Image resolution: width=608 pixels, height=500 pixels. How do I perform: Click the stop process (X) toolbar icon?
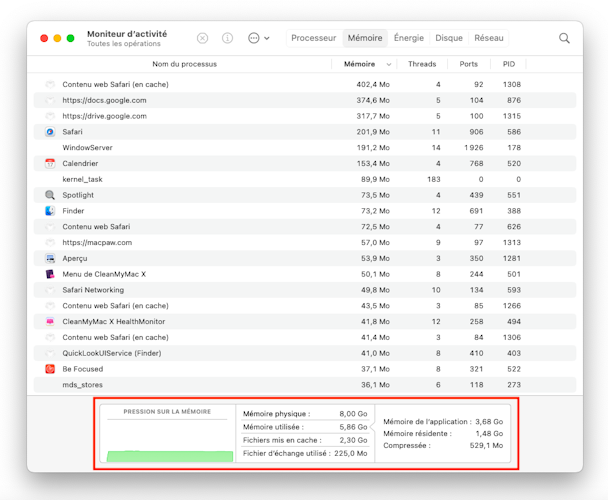(x=202, y=38)
